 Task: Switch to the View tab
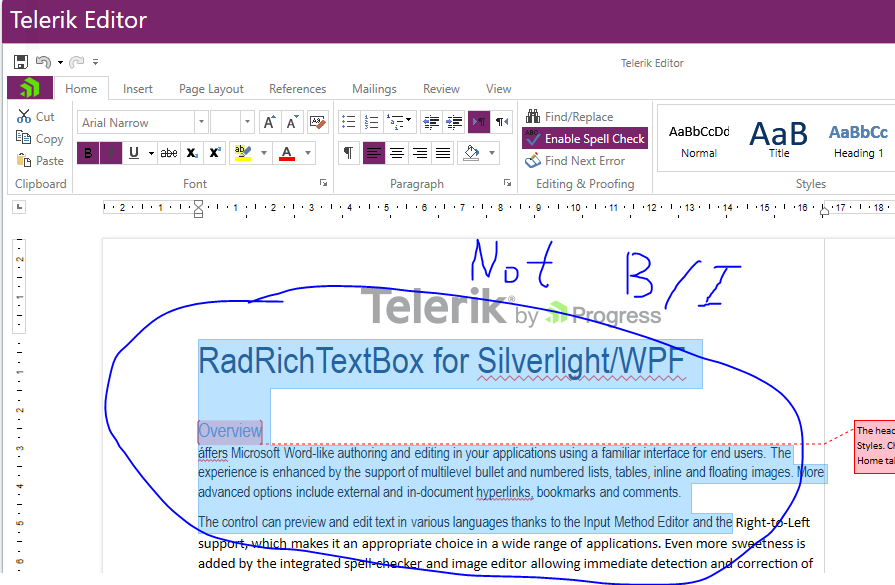pos(498,89)
